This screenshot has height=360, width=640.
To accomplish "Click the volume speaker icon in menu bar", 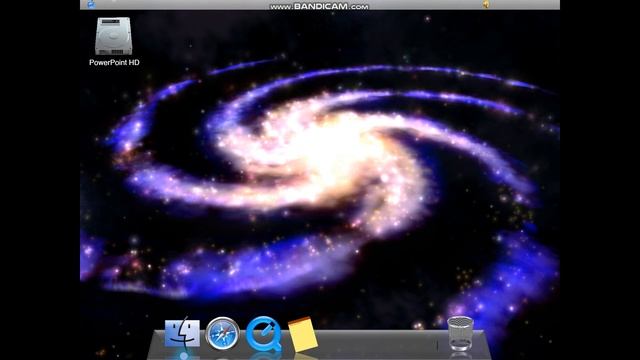I will click(x=486, y=4).
